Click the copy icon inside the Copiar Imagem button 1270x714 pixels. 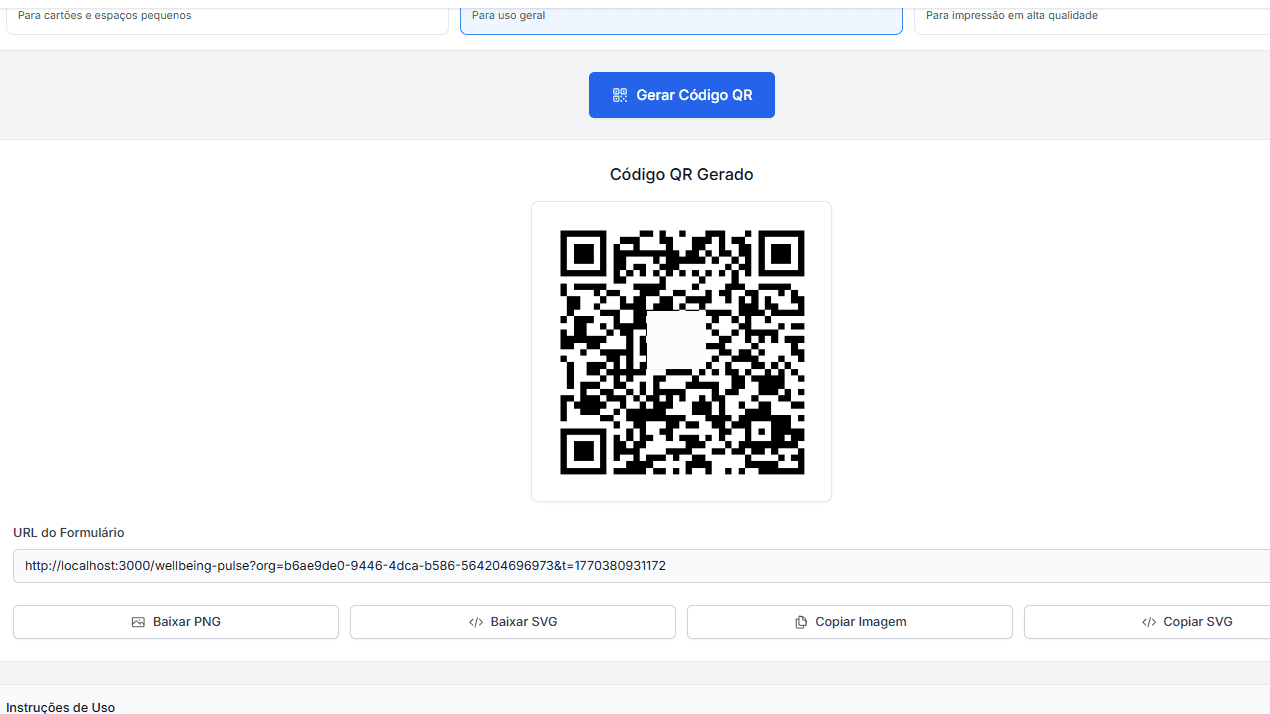pos(801,621)
